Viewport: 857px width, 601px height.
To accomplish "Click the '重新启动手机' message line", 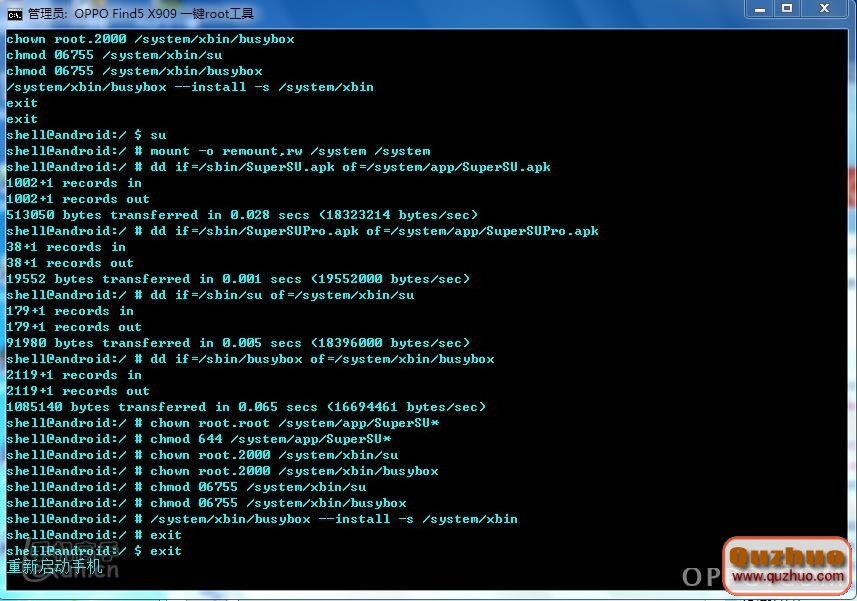I will (x=55, y=567).
